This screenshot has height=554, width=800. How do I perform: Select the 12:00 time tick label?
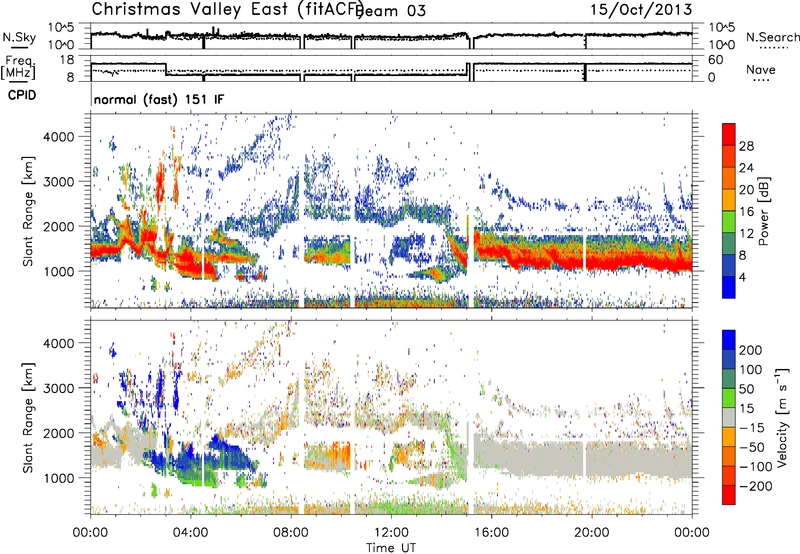[x=391, y=533]
